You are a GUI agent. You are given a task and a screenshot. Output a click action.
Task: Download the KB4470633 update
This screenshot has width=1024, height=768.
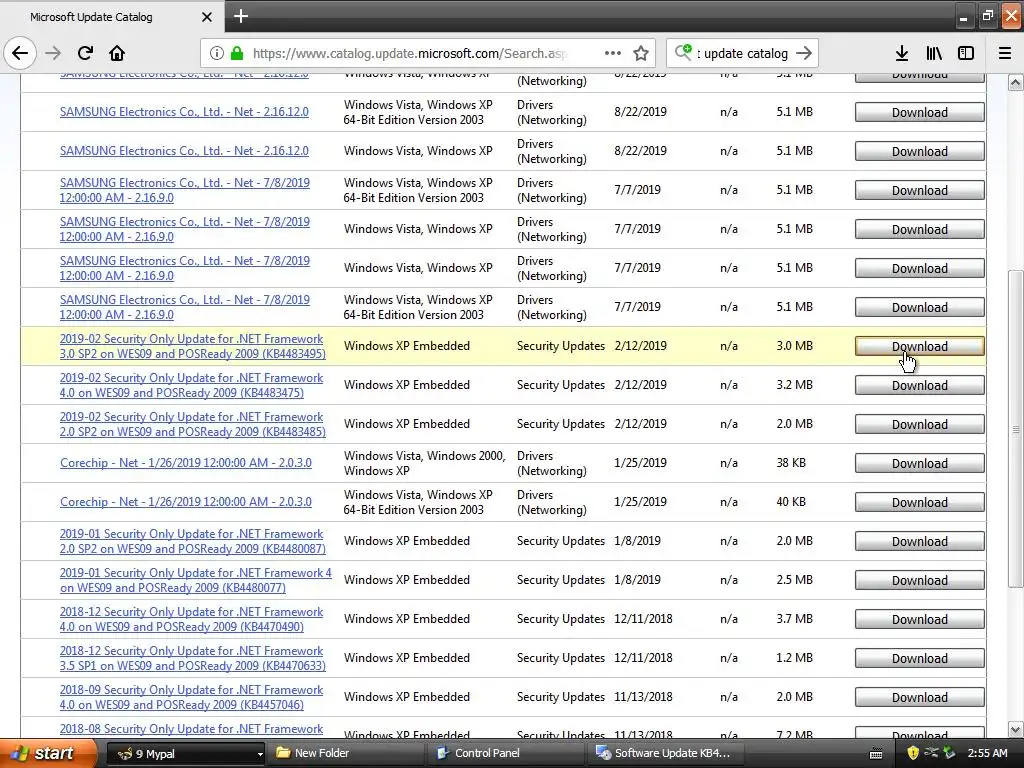920,658
